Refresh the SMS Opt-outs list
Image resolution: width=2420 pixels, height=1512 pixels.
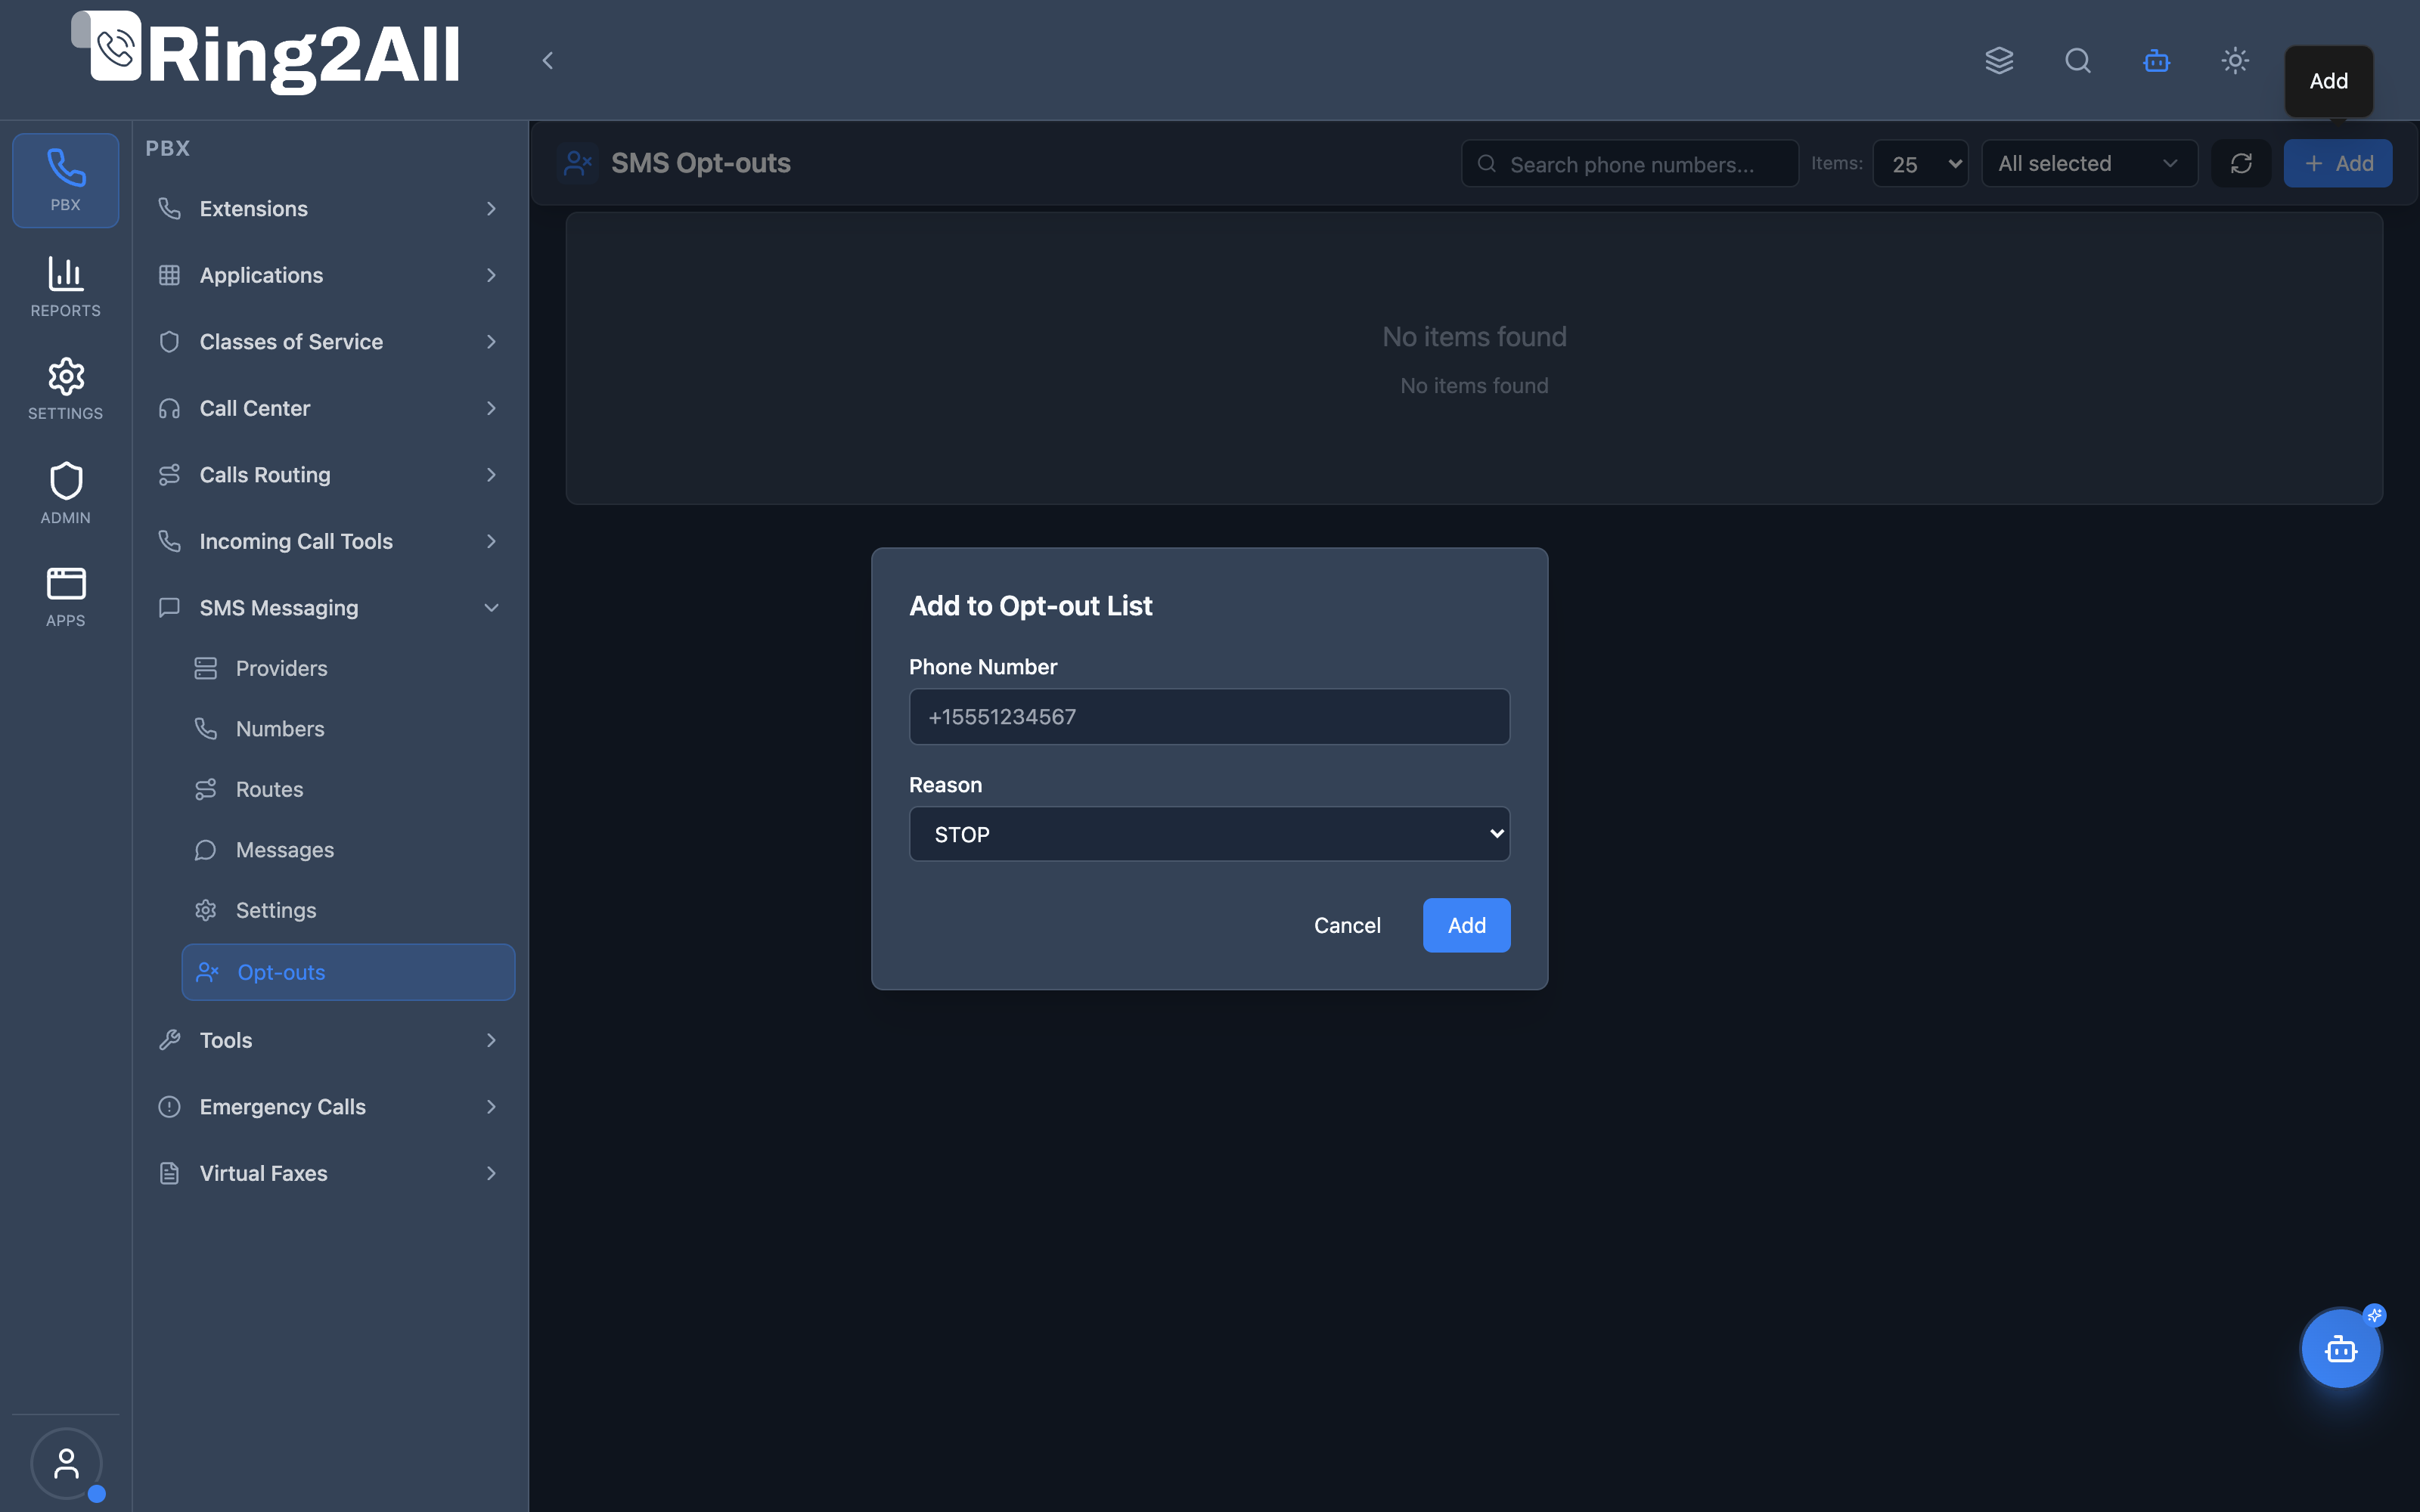[2241, 163]
